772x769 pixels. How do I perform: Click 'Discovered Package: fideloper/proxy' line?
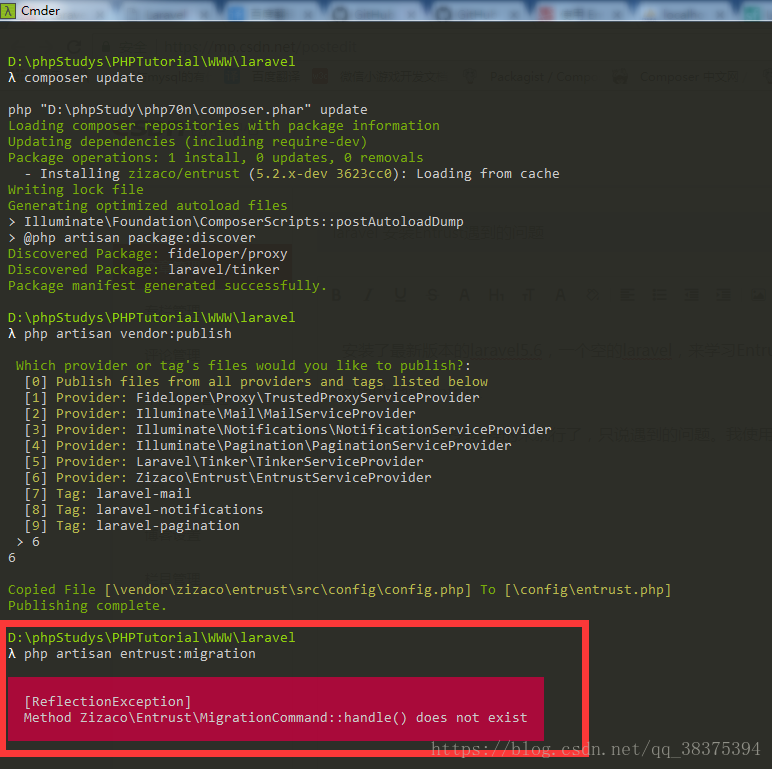tap(148, 254)
